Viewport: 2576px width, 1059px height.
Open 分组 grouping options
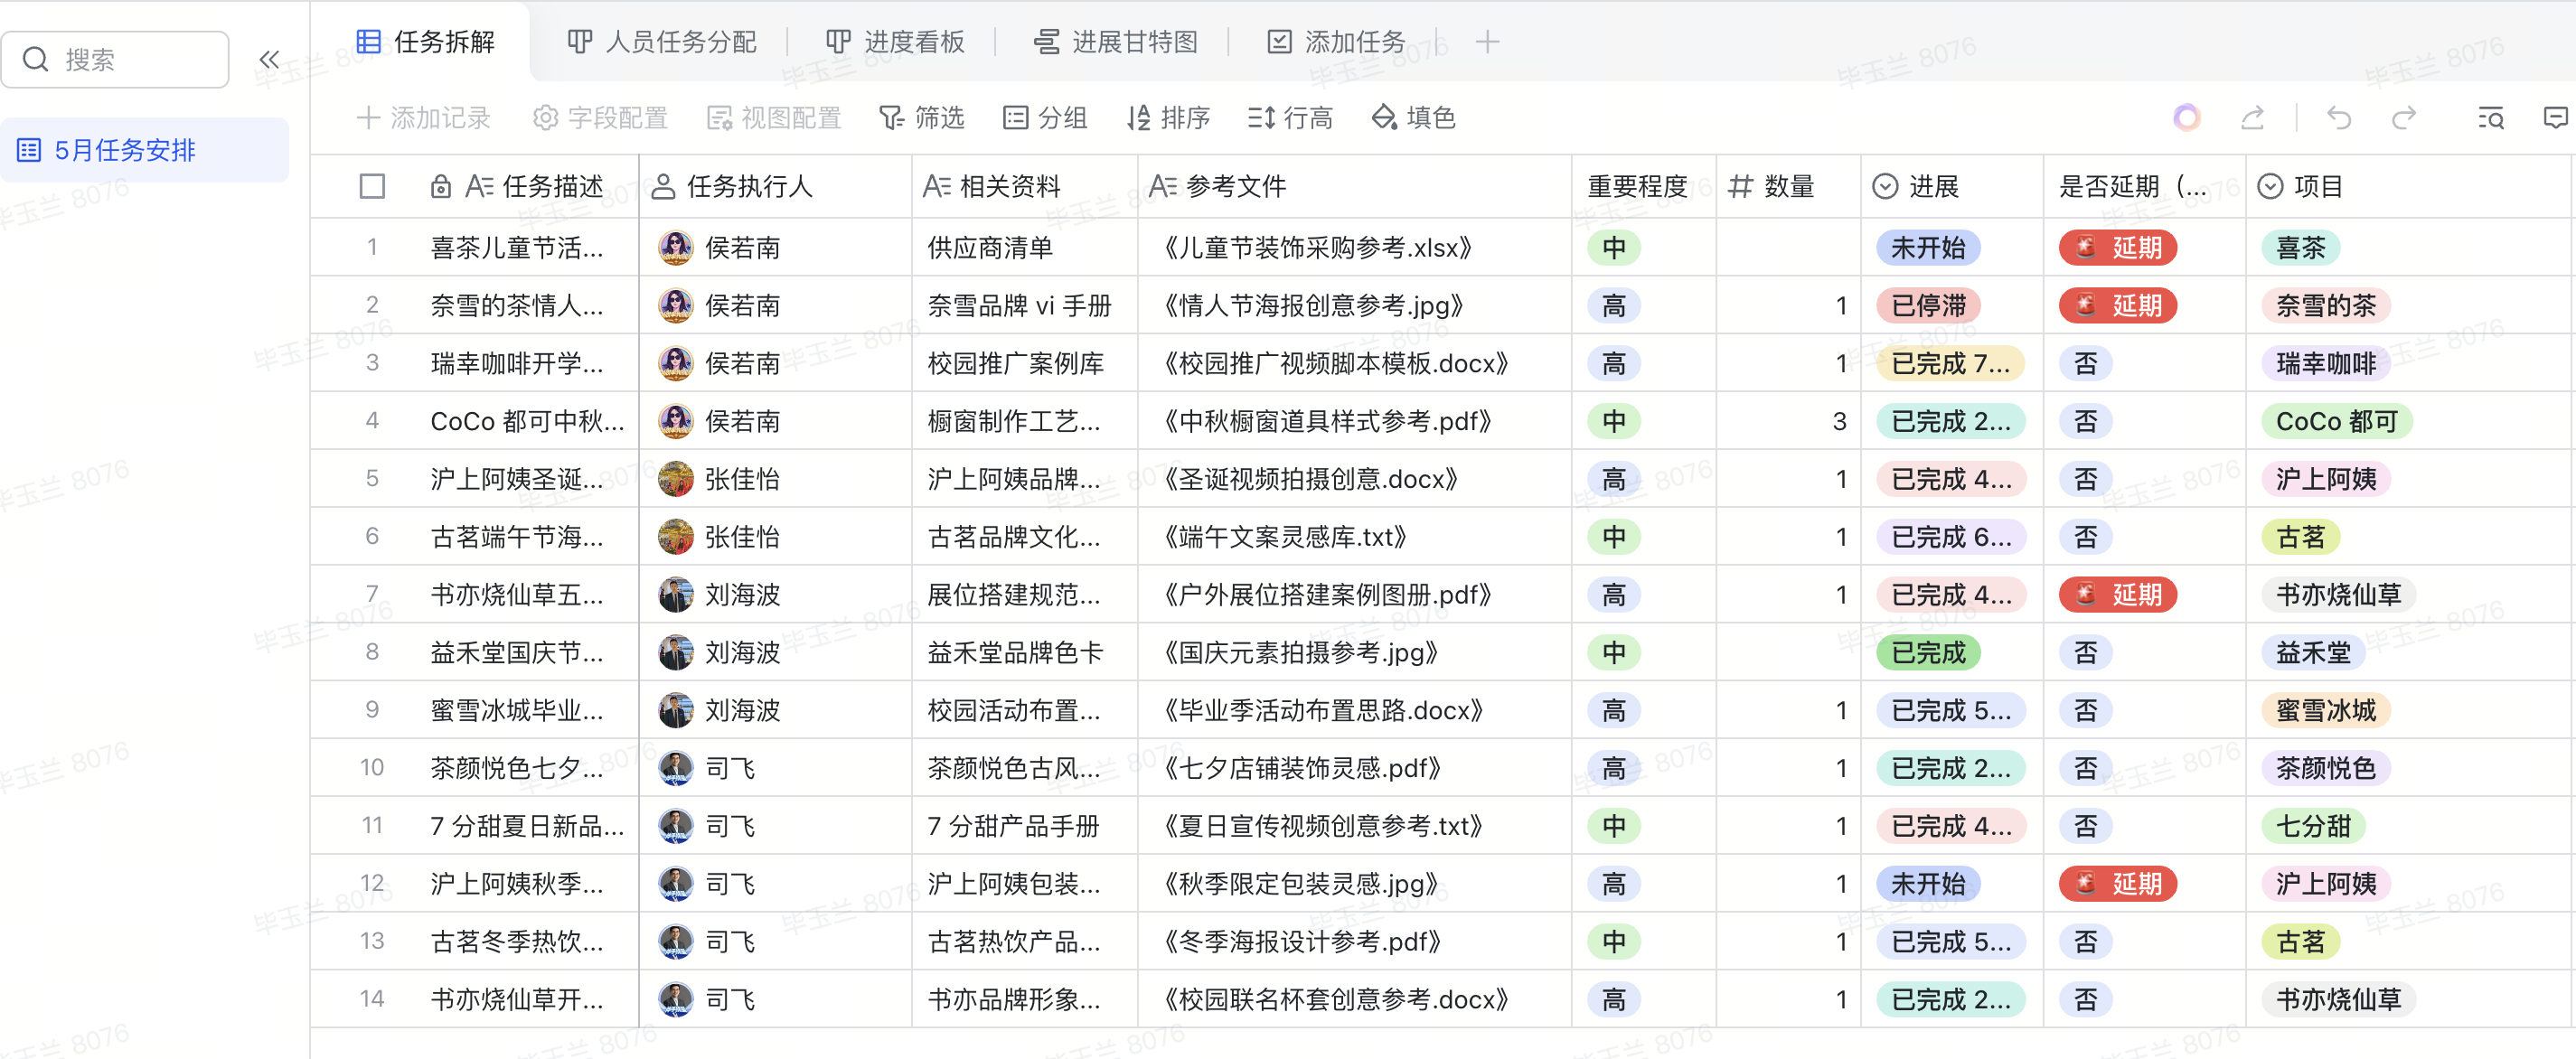pos(1045,118)
